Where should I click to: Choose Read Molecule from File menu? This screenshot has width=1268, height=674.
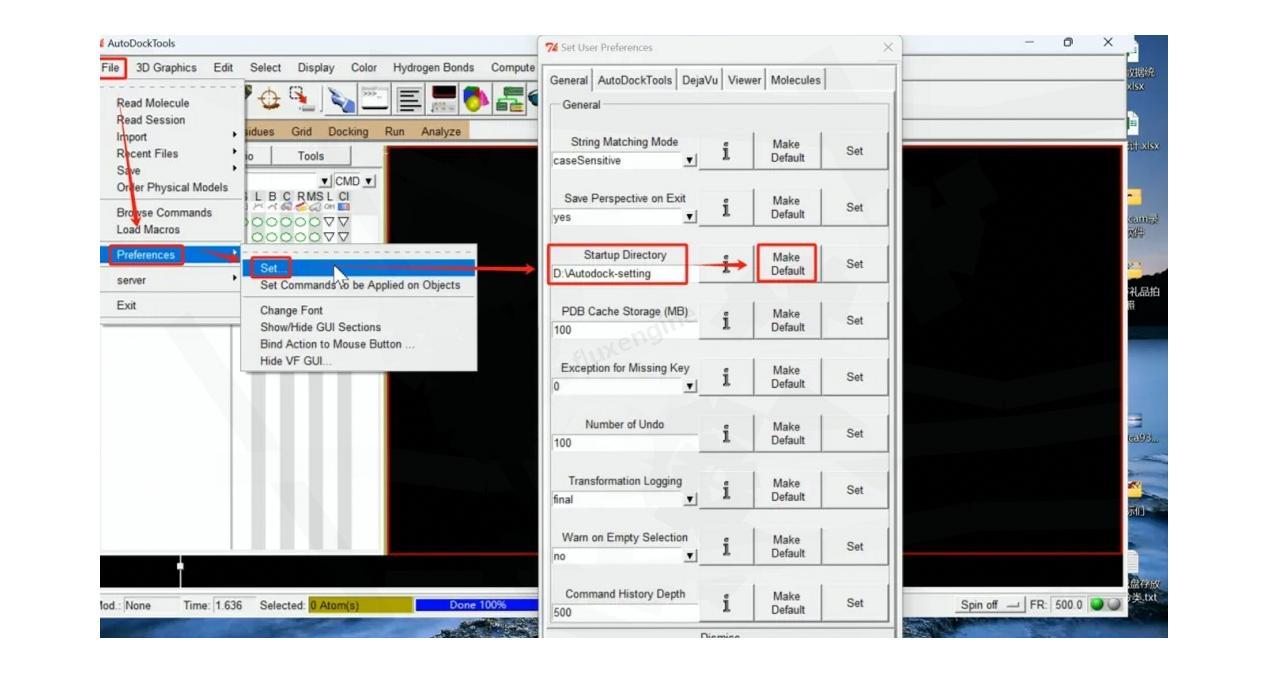[152, 103]
